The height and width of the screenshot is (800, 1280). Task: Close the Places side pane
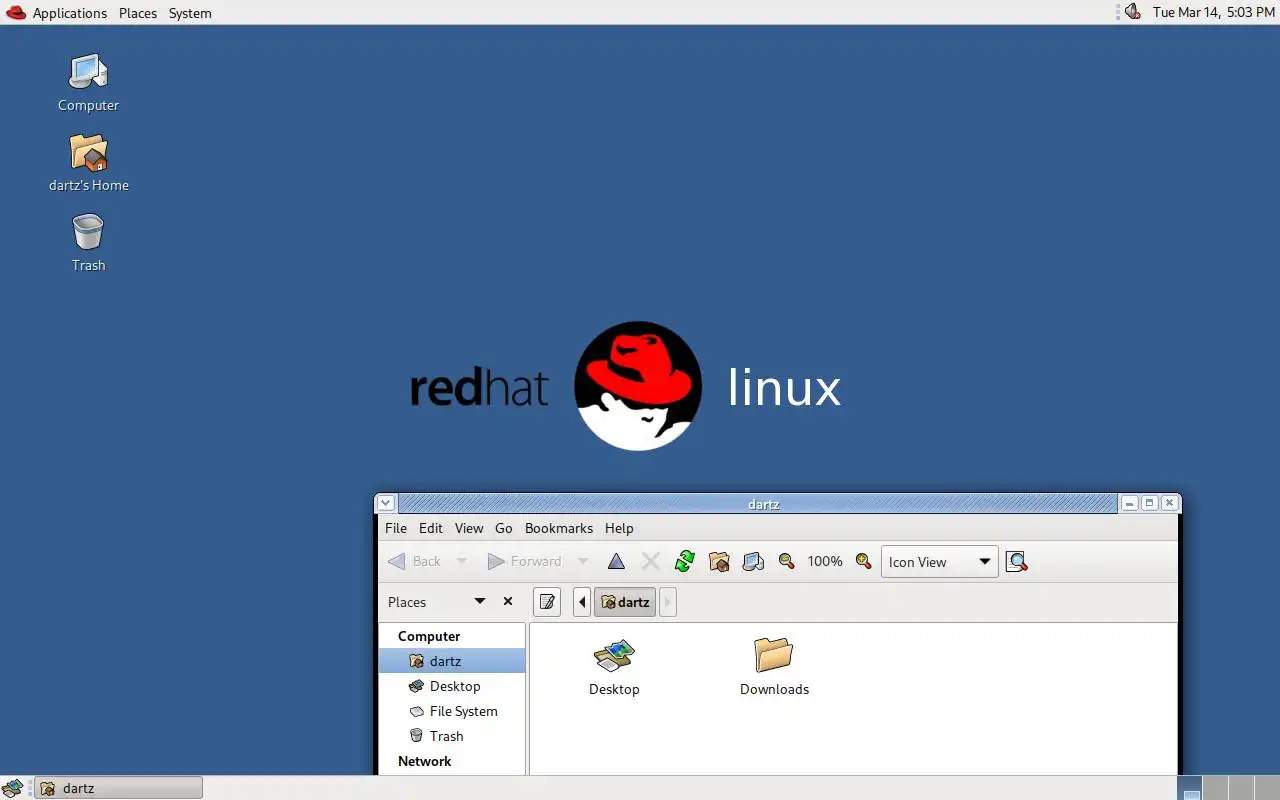point(508,602)
